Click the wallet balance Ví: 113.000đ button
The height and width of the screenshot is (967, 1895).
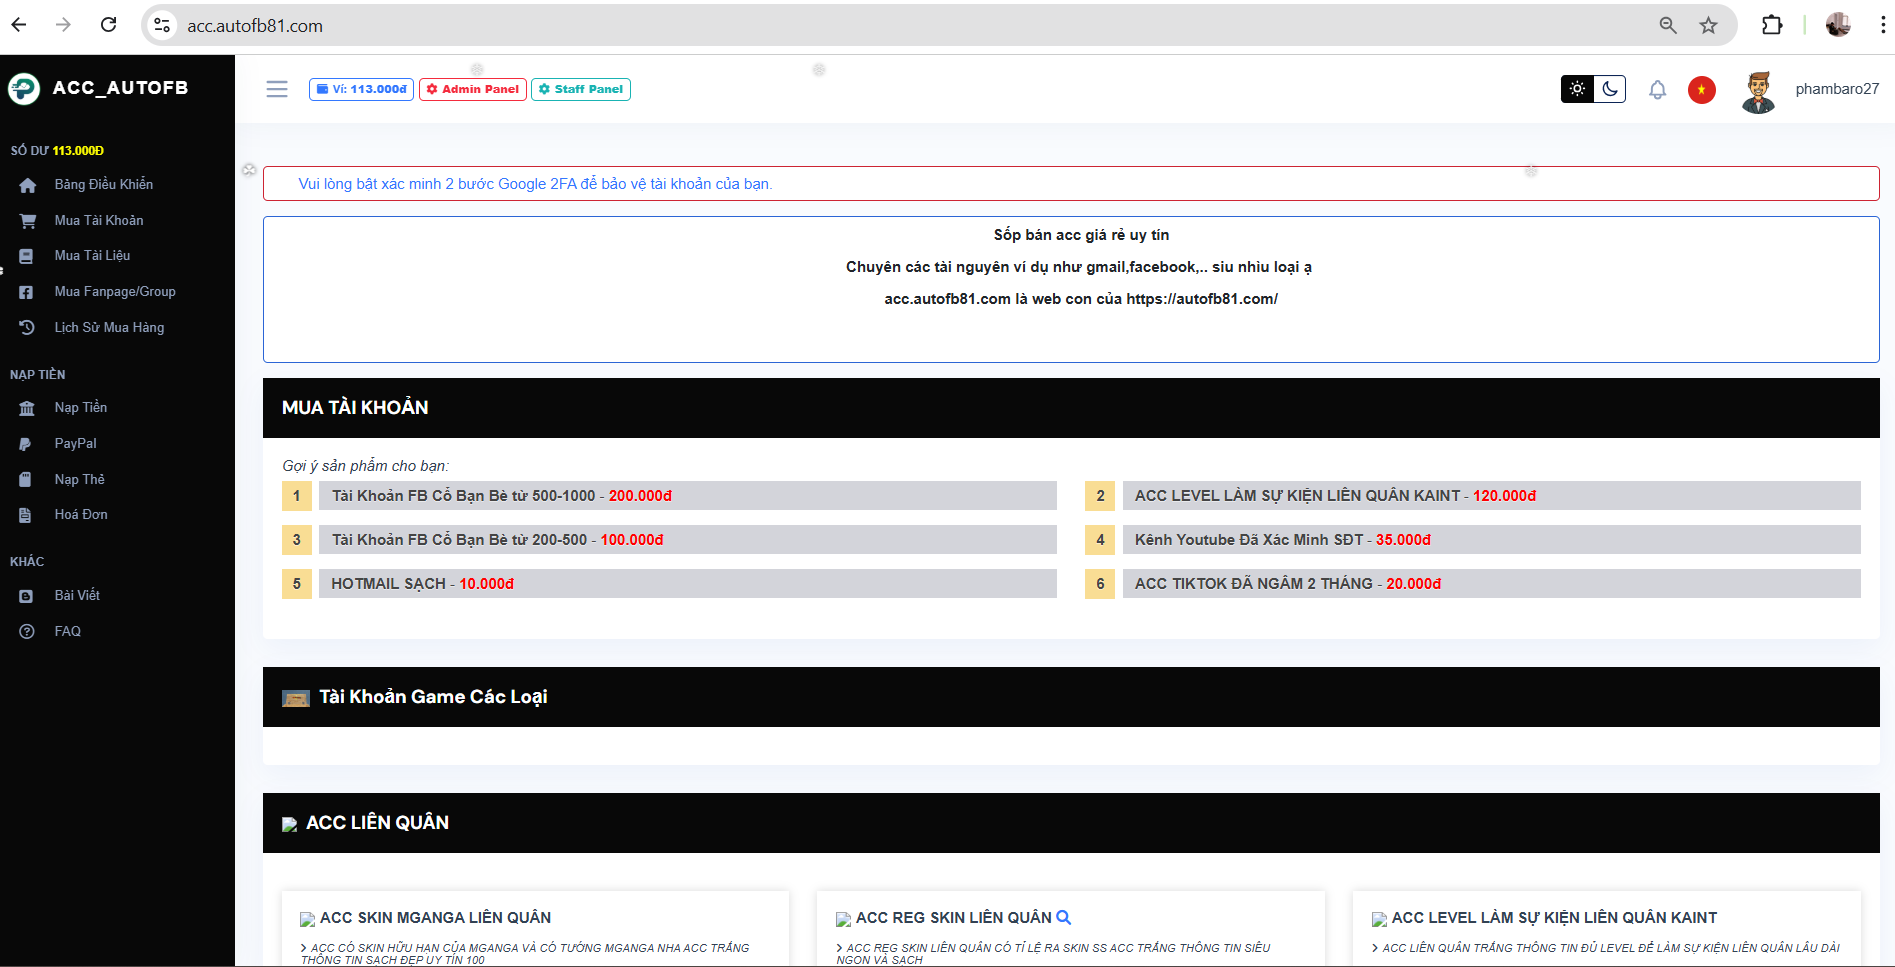(361, 89)
